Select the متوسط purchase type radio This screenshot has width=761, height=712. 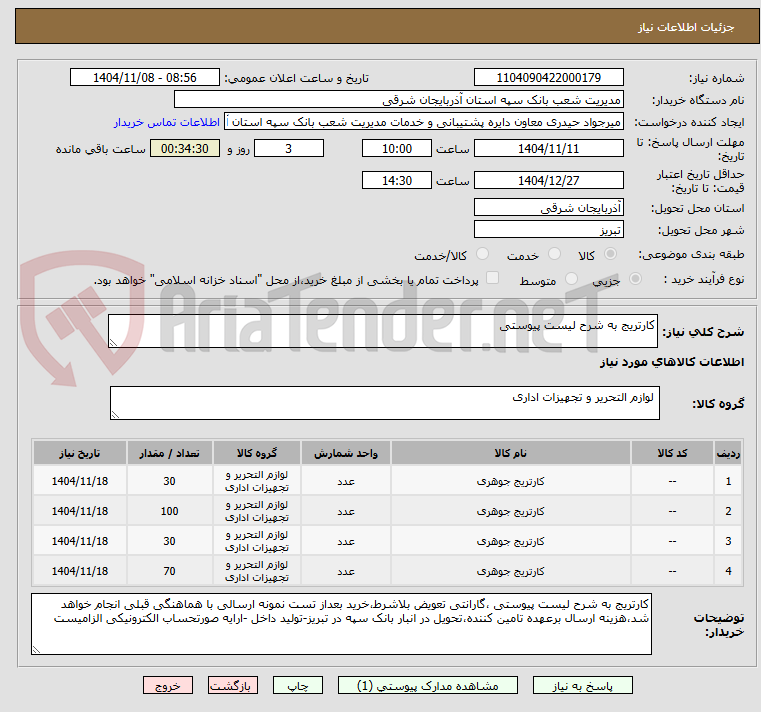(571, 279)
